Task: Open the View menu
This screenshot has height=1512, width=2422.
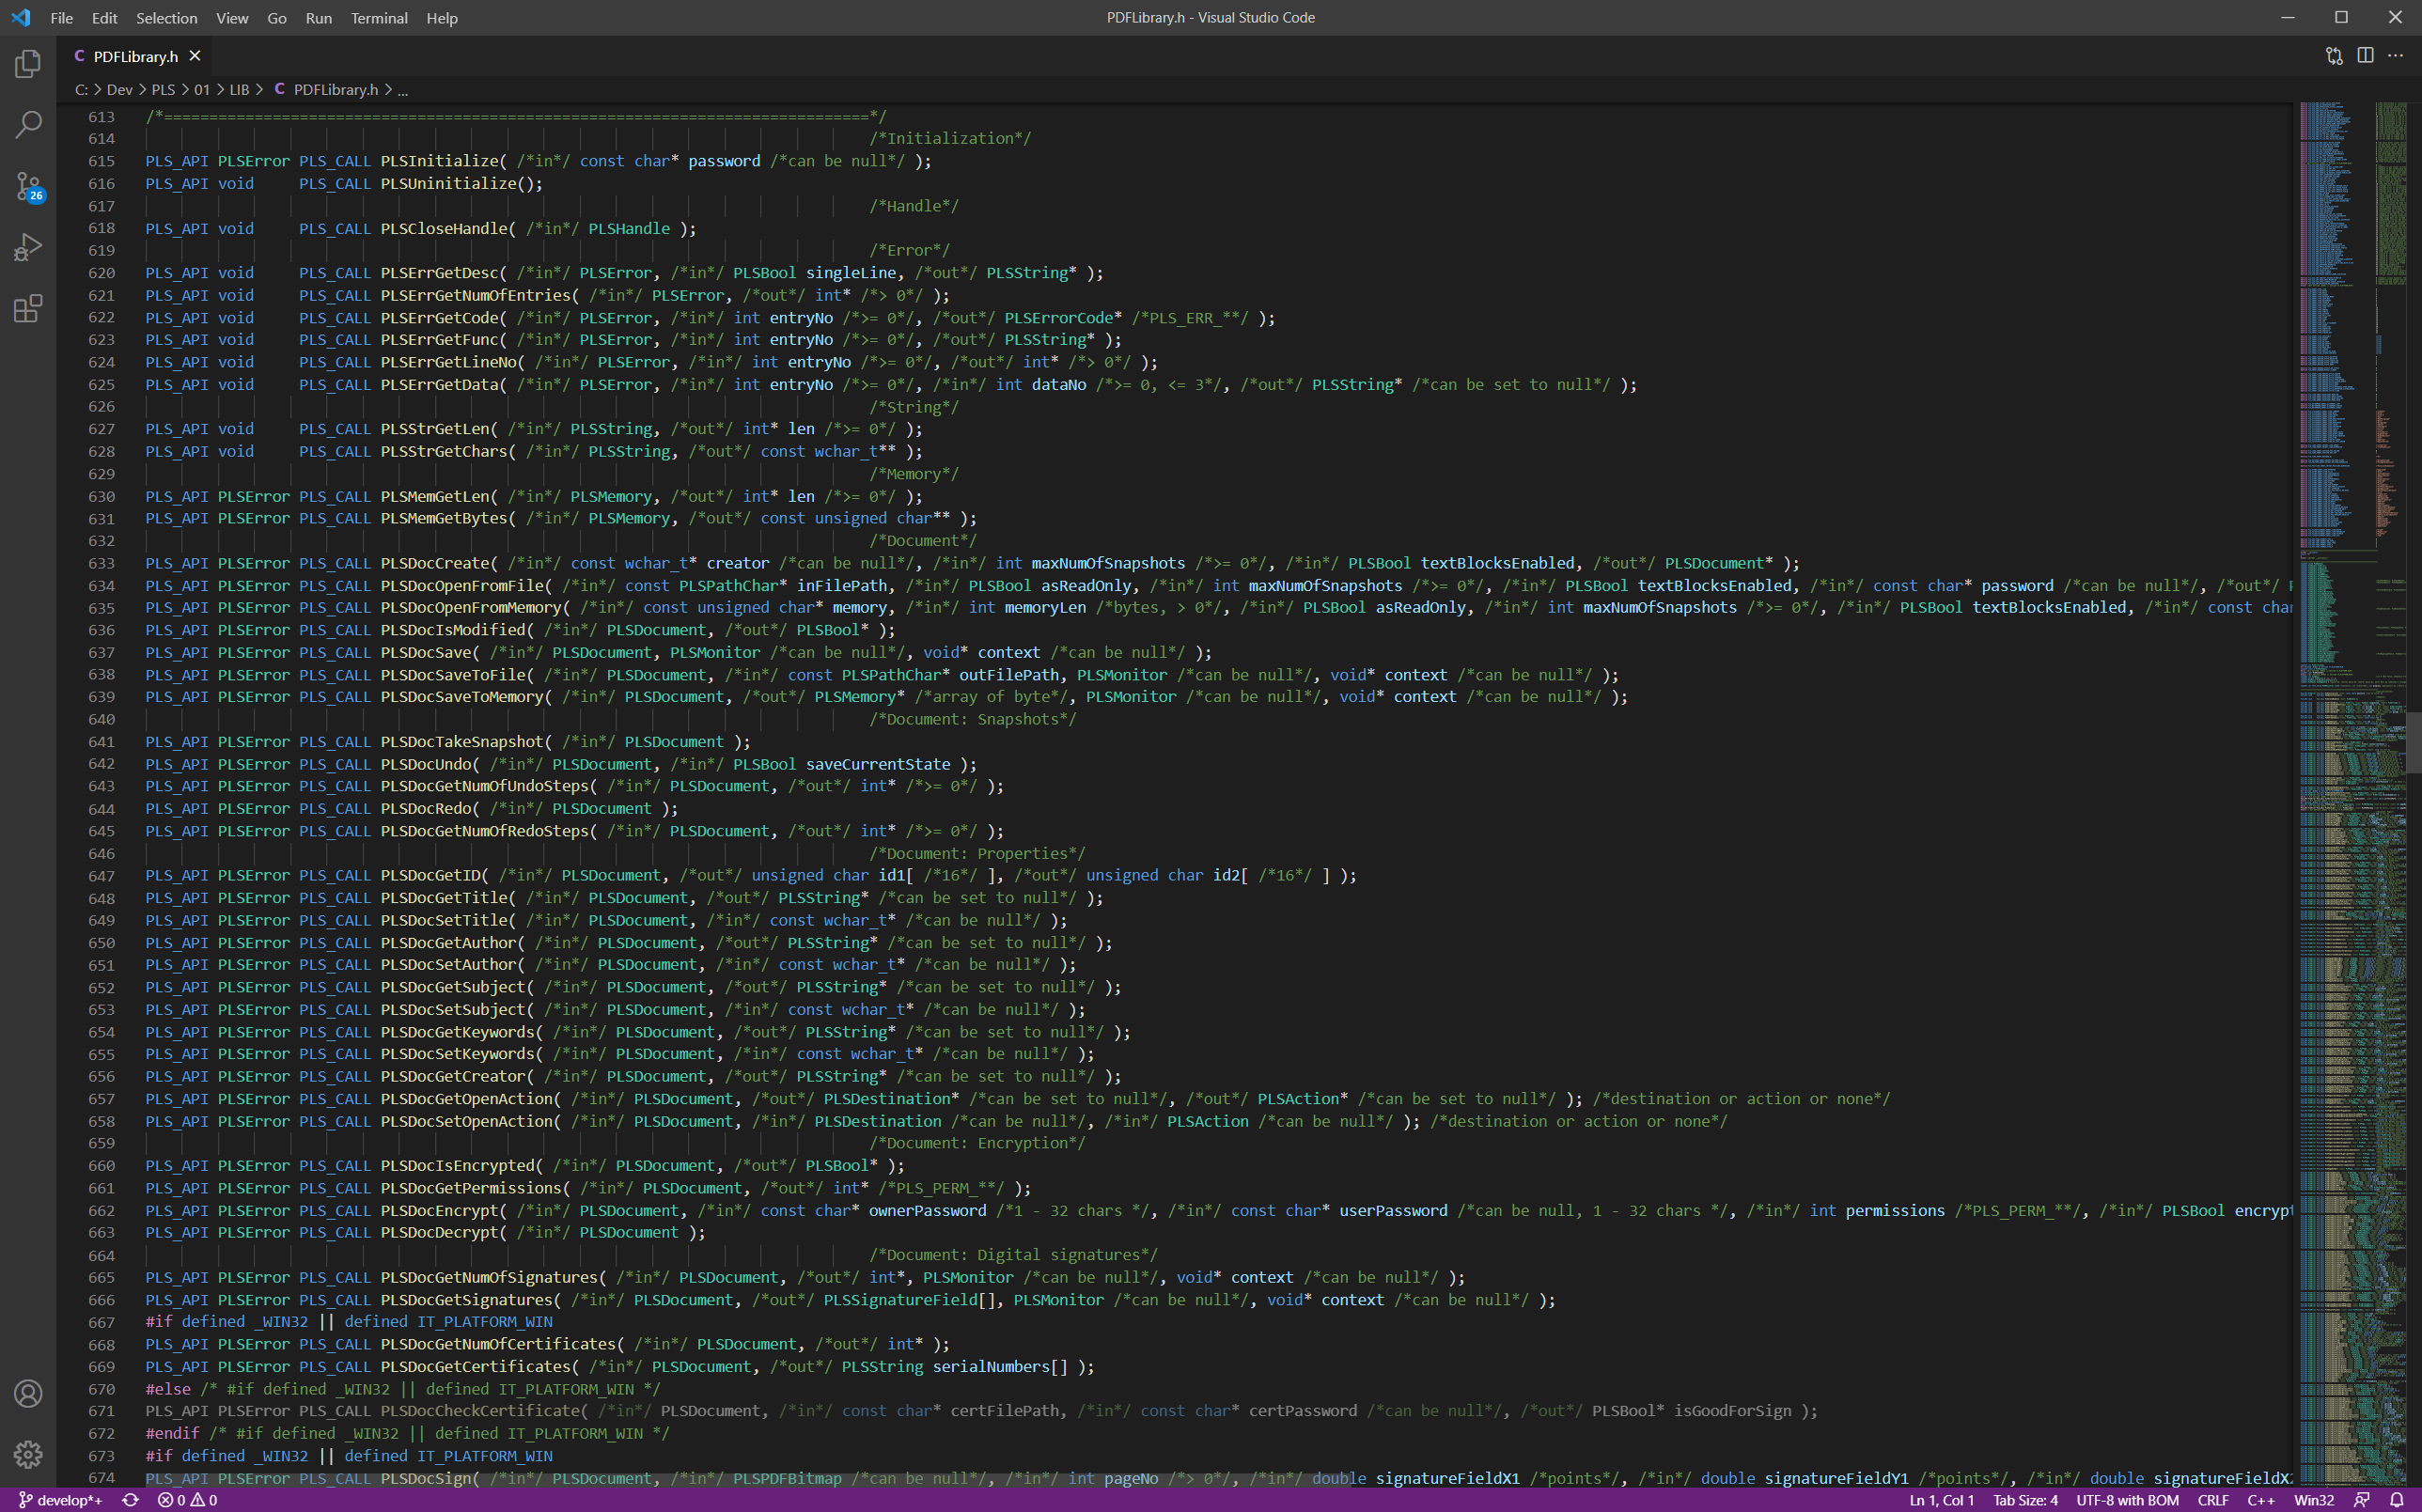Action: coord(232,18)
